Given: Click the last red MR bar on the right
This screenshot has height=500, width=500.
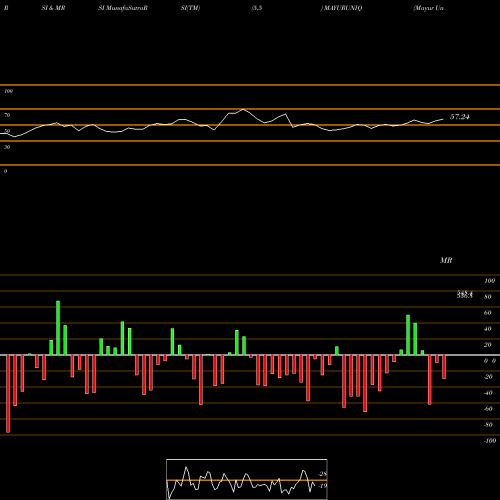Looking at the screenshot, I should pyautogui.click(x=444, y=367).
